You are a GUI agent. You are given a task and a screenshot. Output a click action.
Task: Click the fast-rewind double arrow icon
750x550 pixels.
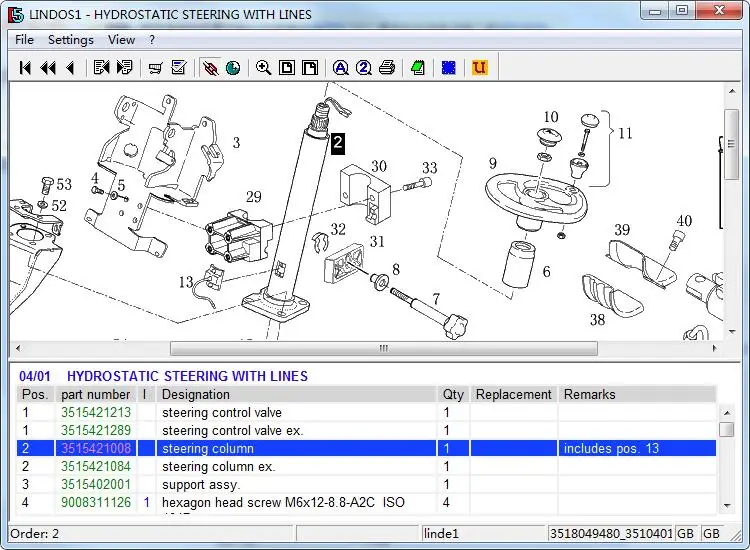pyautogui.click(x=47, y=68)
